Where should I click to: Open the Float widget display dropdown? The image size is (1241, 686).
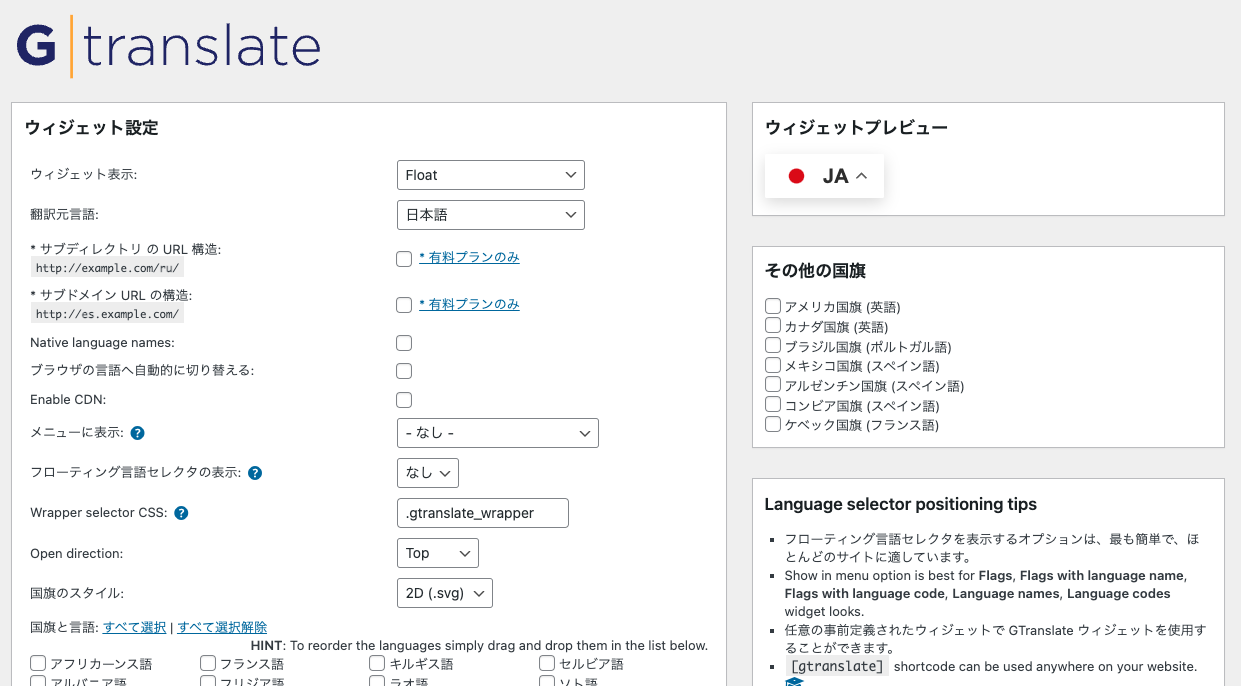pos(491,174)
